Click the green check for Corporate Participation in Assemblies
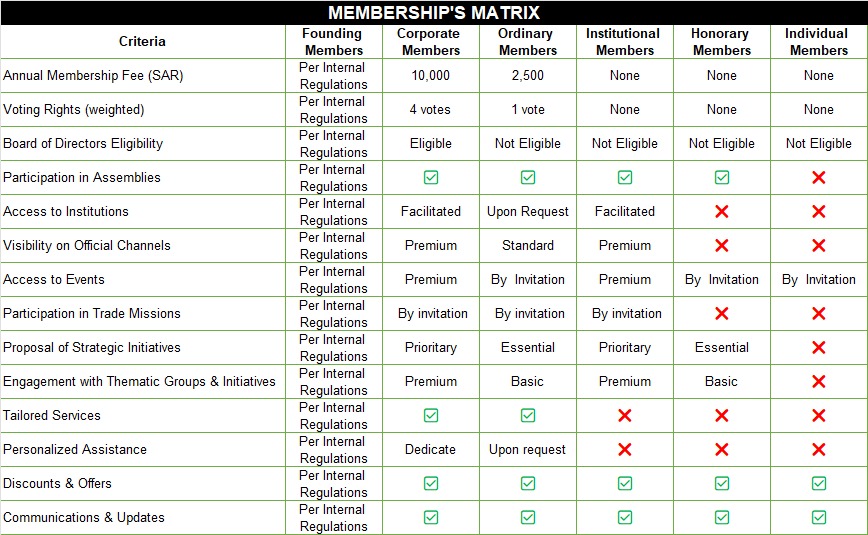This screenshot has width=868, height=535. point(431,177)
